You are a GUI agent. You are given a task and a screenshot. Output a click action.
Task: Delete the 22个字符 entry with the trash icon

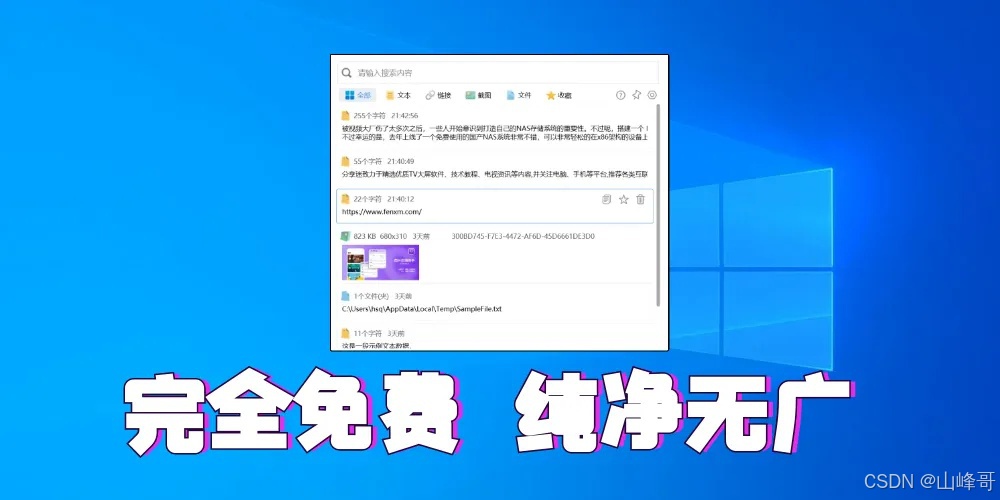(x=641, y=199)
